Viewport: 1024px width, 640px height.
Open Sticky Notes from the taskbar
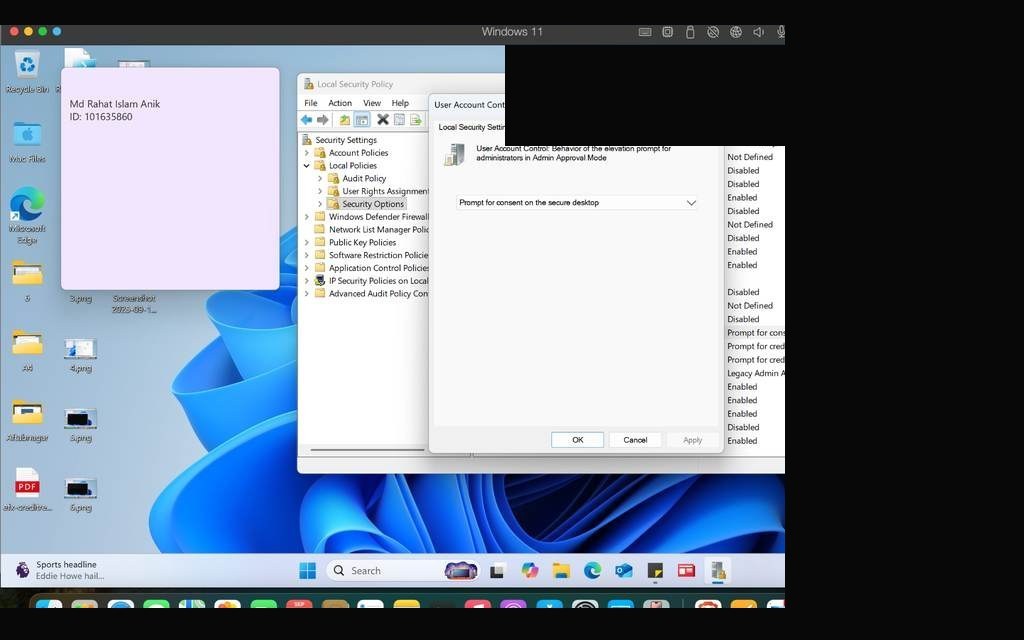click(x=655, y=571)
